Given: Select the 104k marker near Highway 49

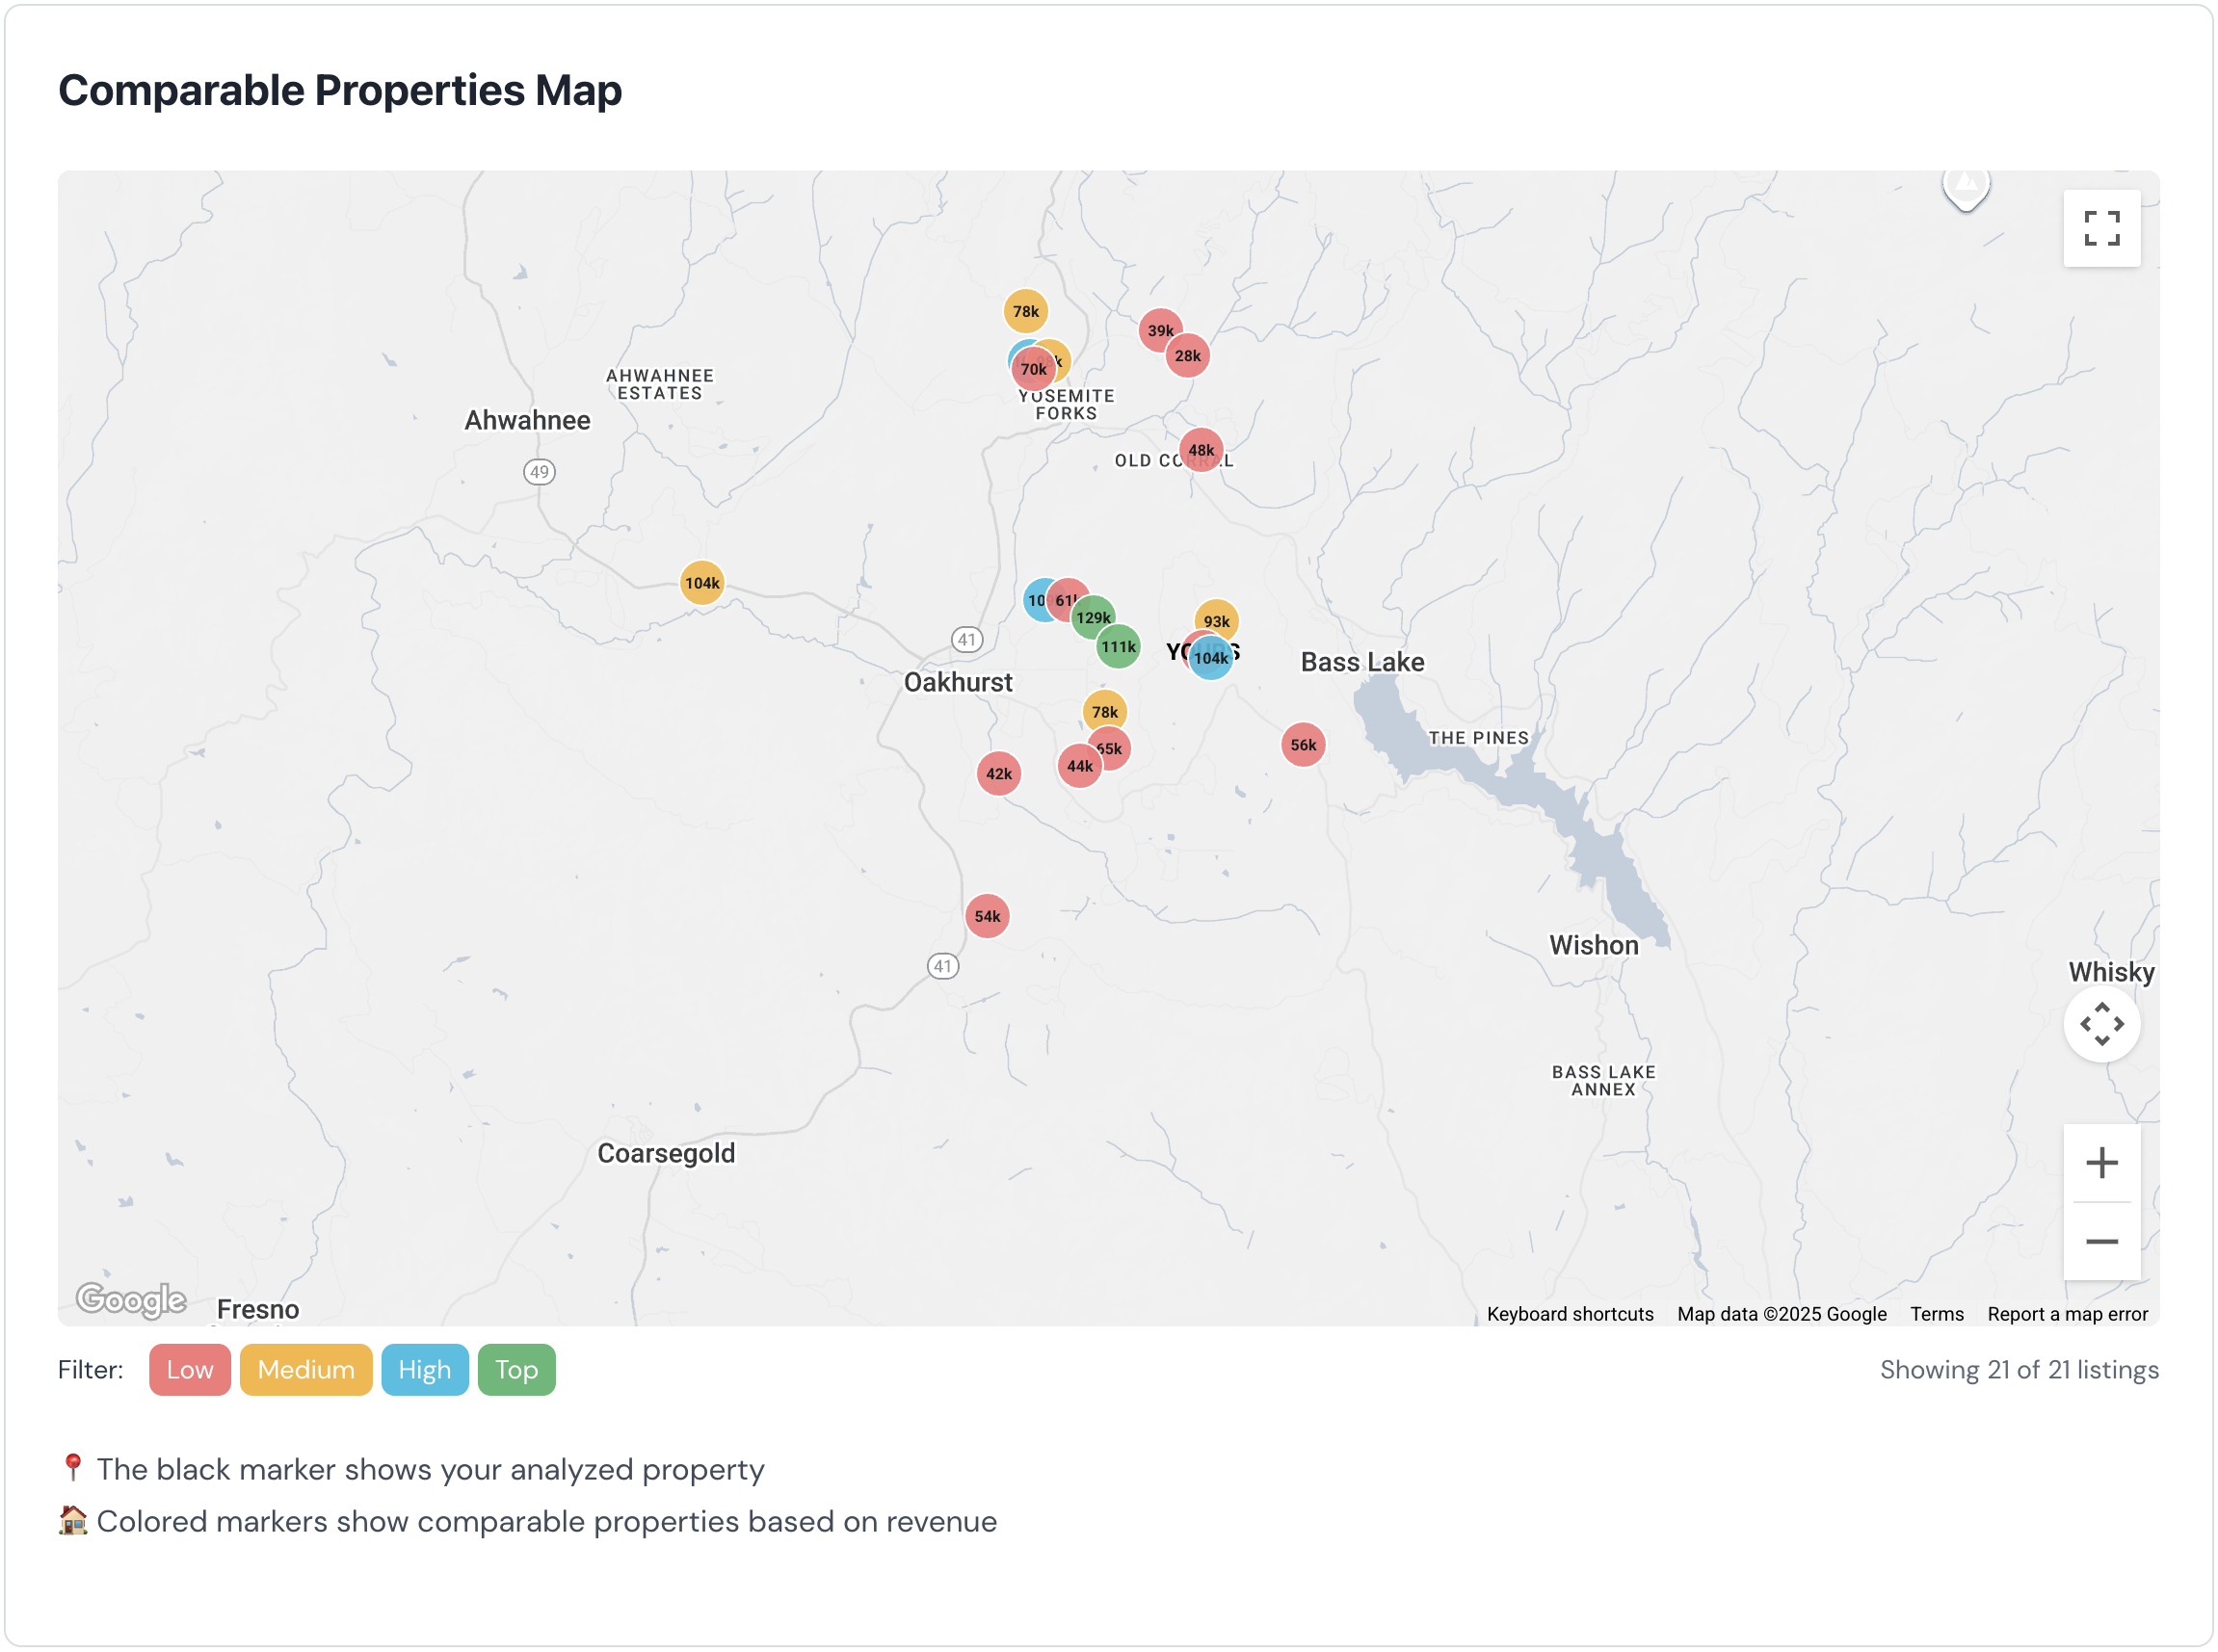Looking at the screenshot, I should pyautogui.click(x=701, y=582).
